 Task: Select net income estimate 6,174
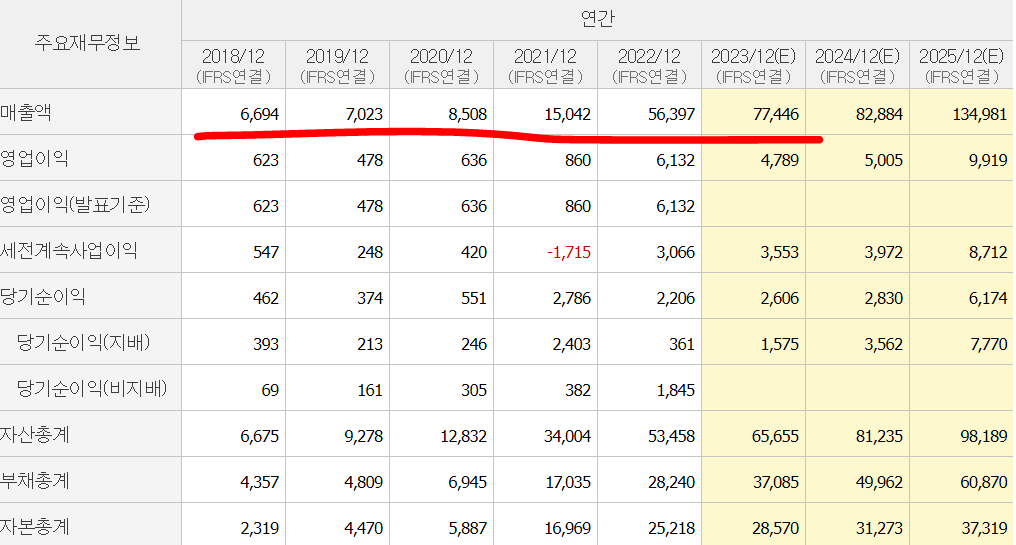(x=987, y=298)
